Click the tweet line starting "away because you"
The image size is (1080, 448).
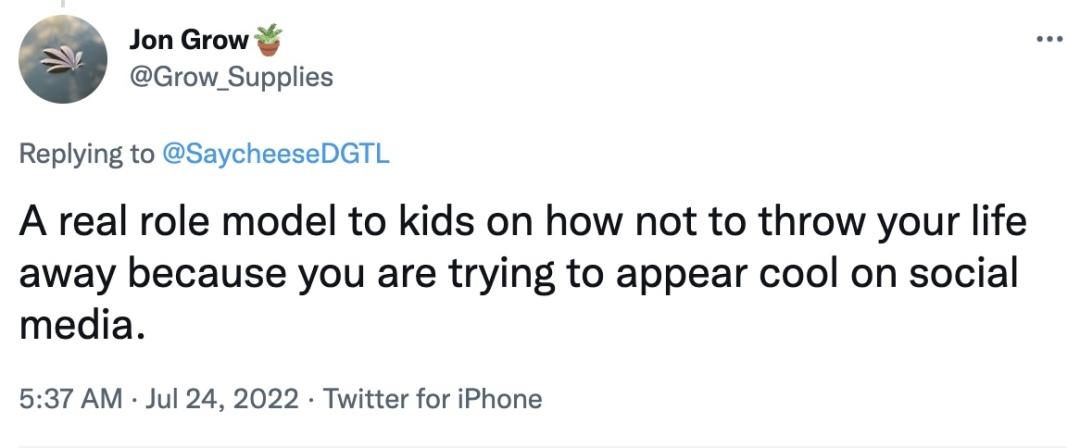tap(518, 274)
